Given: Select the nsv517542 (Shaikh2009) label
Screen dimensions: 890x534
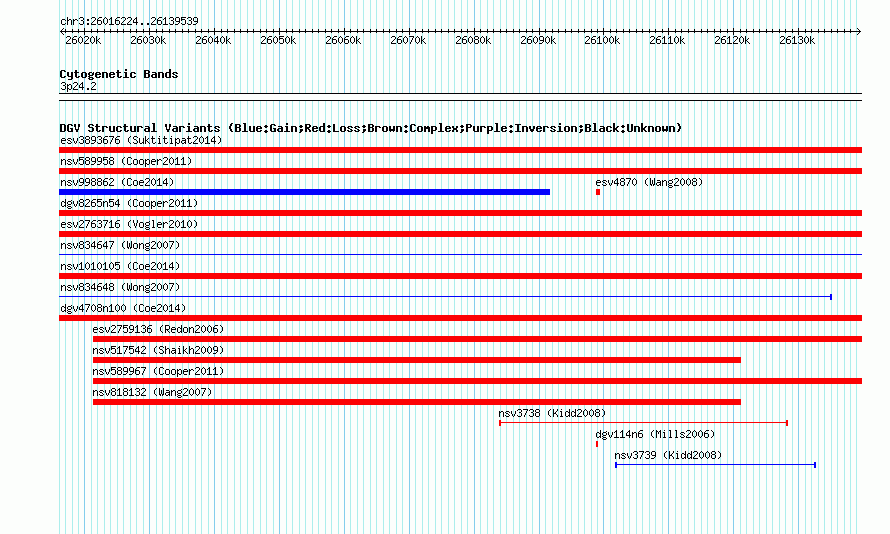Looking at the screenshot, I should click(158, 350).
